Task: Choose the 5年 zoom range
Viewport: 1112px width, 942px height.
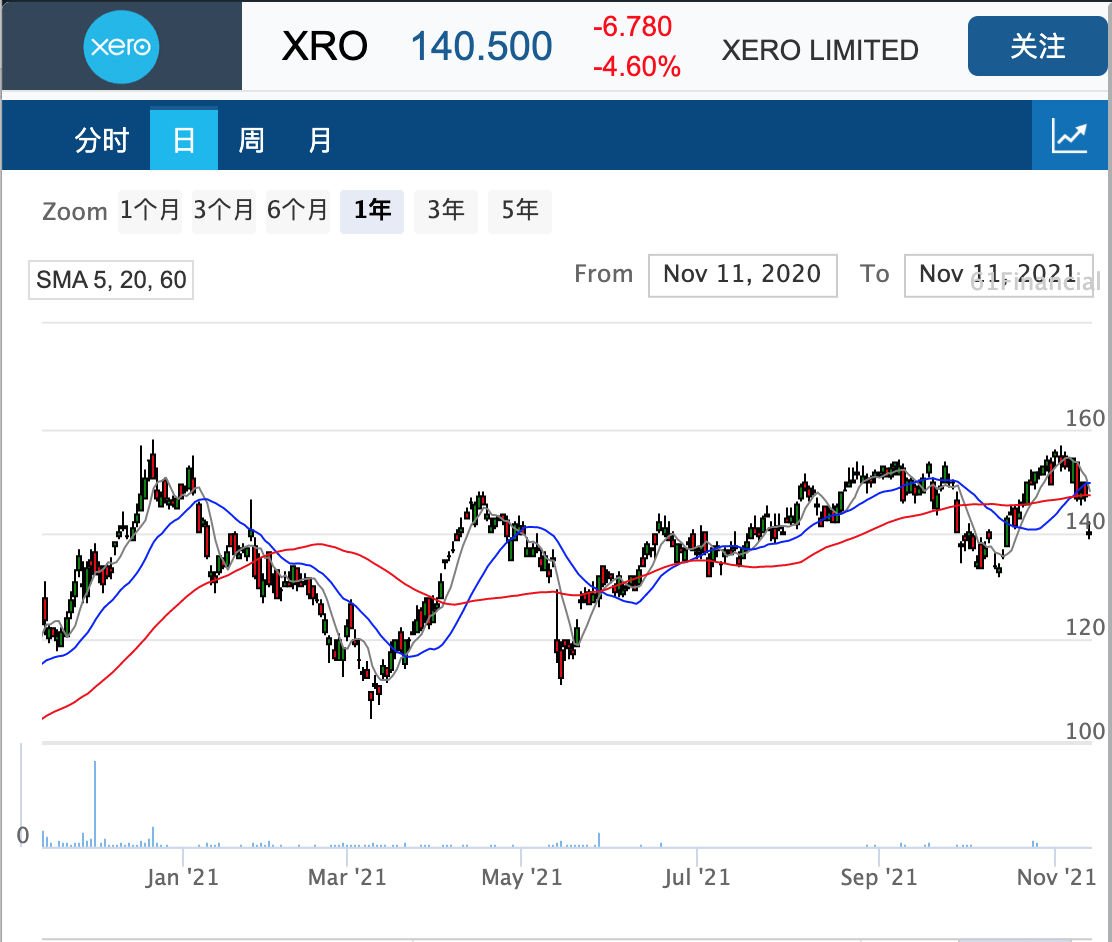Action: 520,211
